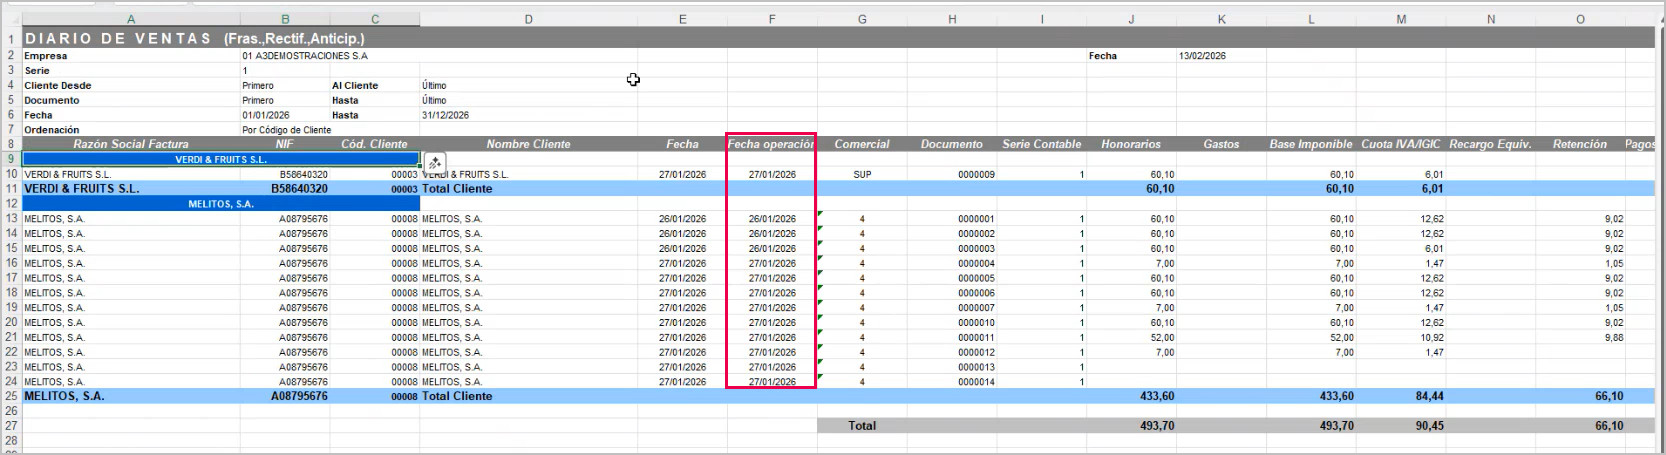Select row 25 header number
This screenshot has width=1666, height=455.
[11, 396]
